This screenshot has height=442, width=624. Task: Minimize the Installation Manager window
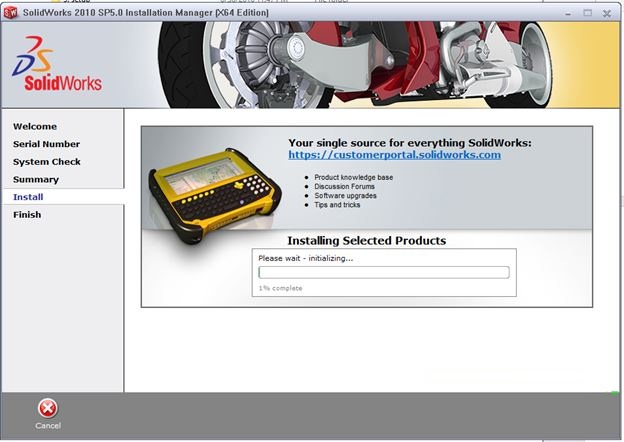pos(568,13)
